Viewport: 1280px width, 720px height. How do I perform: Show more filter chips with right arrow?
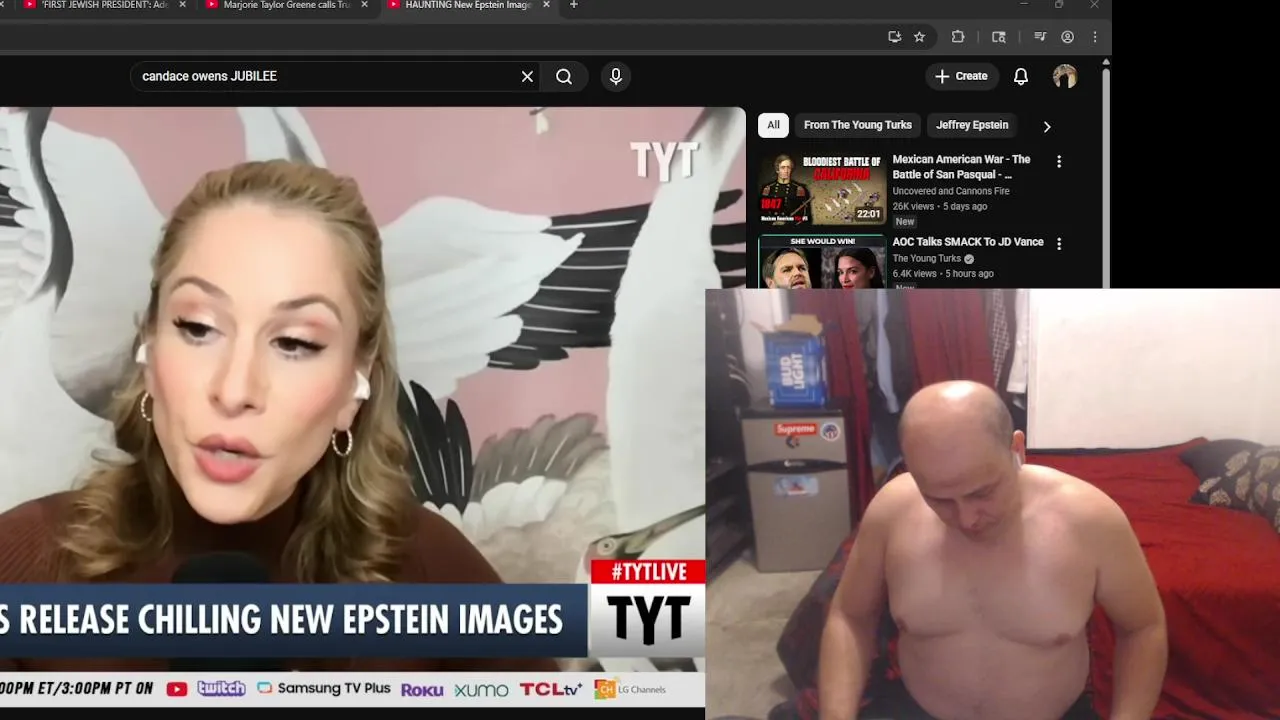(1047, 126)
